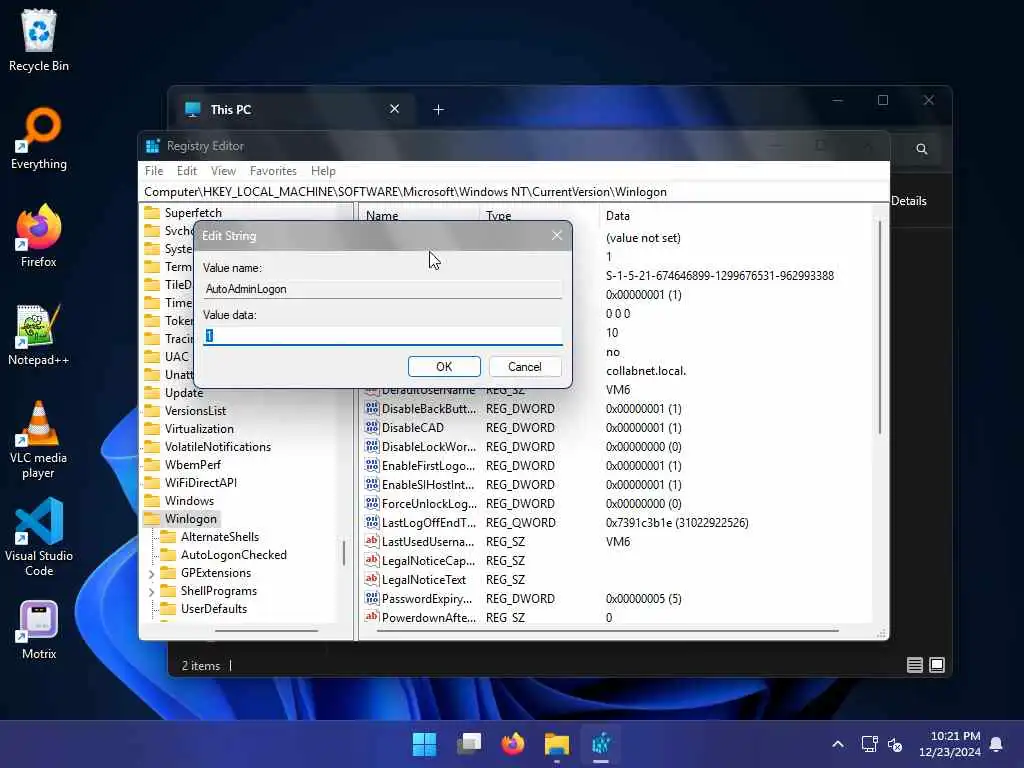Select the LastLogOffEndT... value
The height and width of the screenshot is (768, 1024).
(428, 522)
